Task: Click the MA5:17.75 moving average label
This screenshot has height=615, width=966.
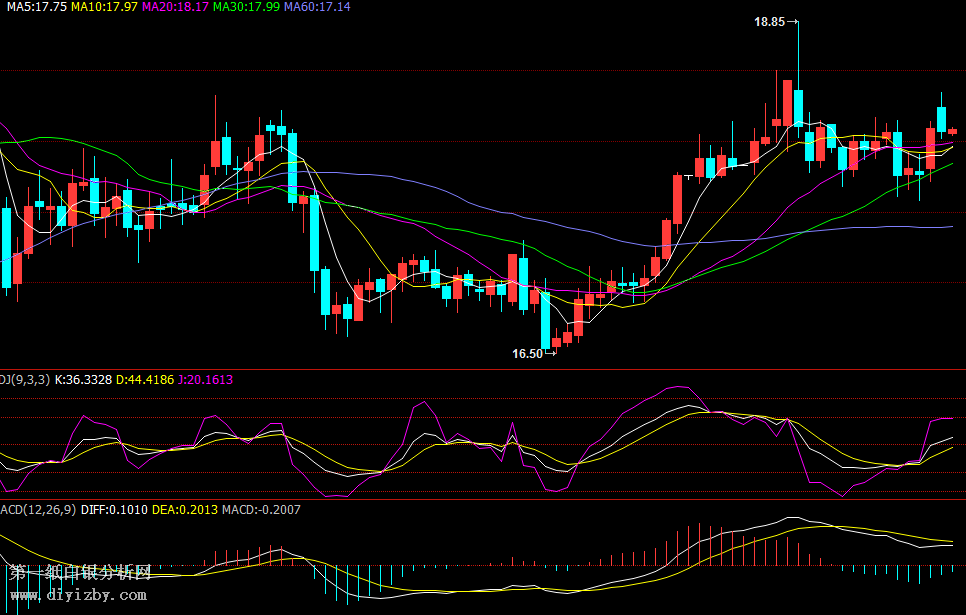Action: 33,7
